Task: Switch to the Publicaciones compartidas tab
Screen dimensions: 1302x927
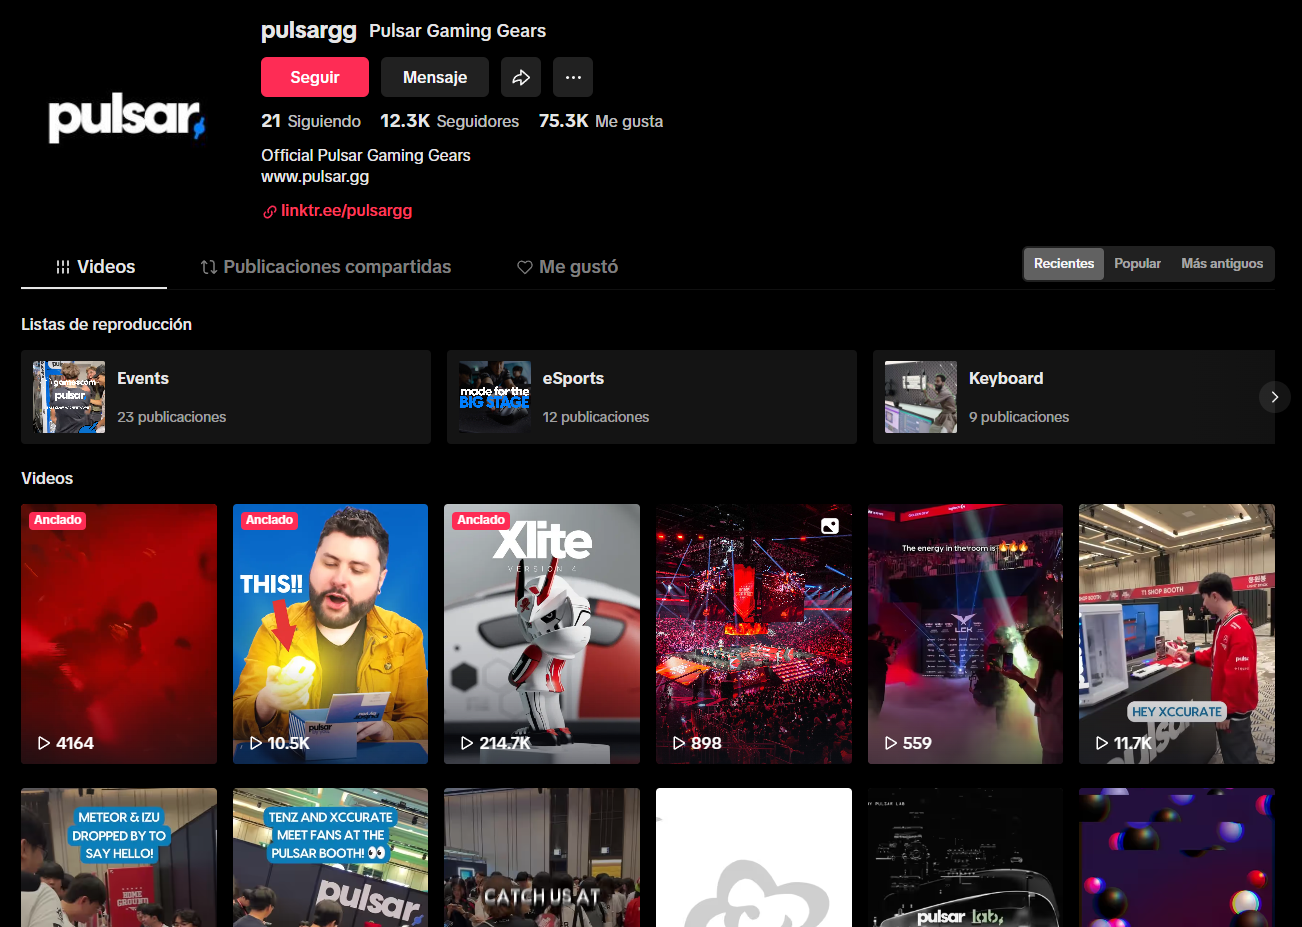Action: pos(326,267)
